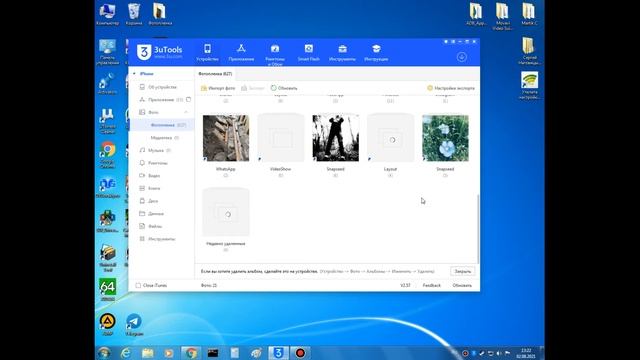
Task: Open Компьютер icon on desktop
Action: coord(107,14)
